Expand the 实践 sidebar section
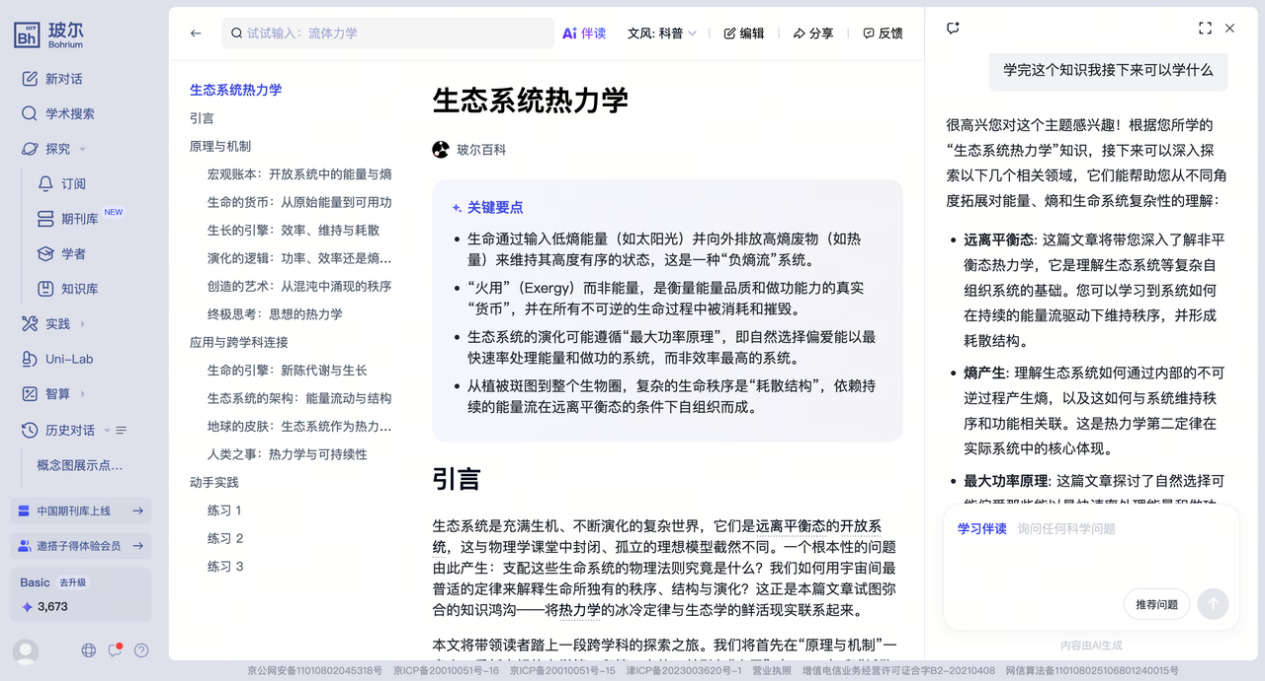1265x681 pixels. (82, 324)
